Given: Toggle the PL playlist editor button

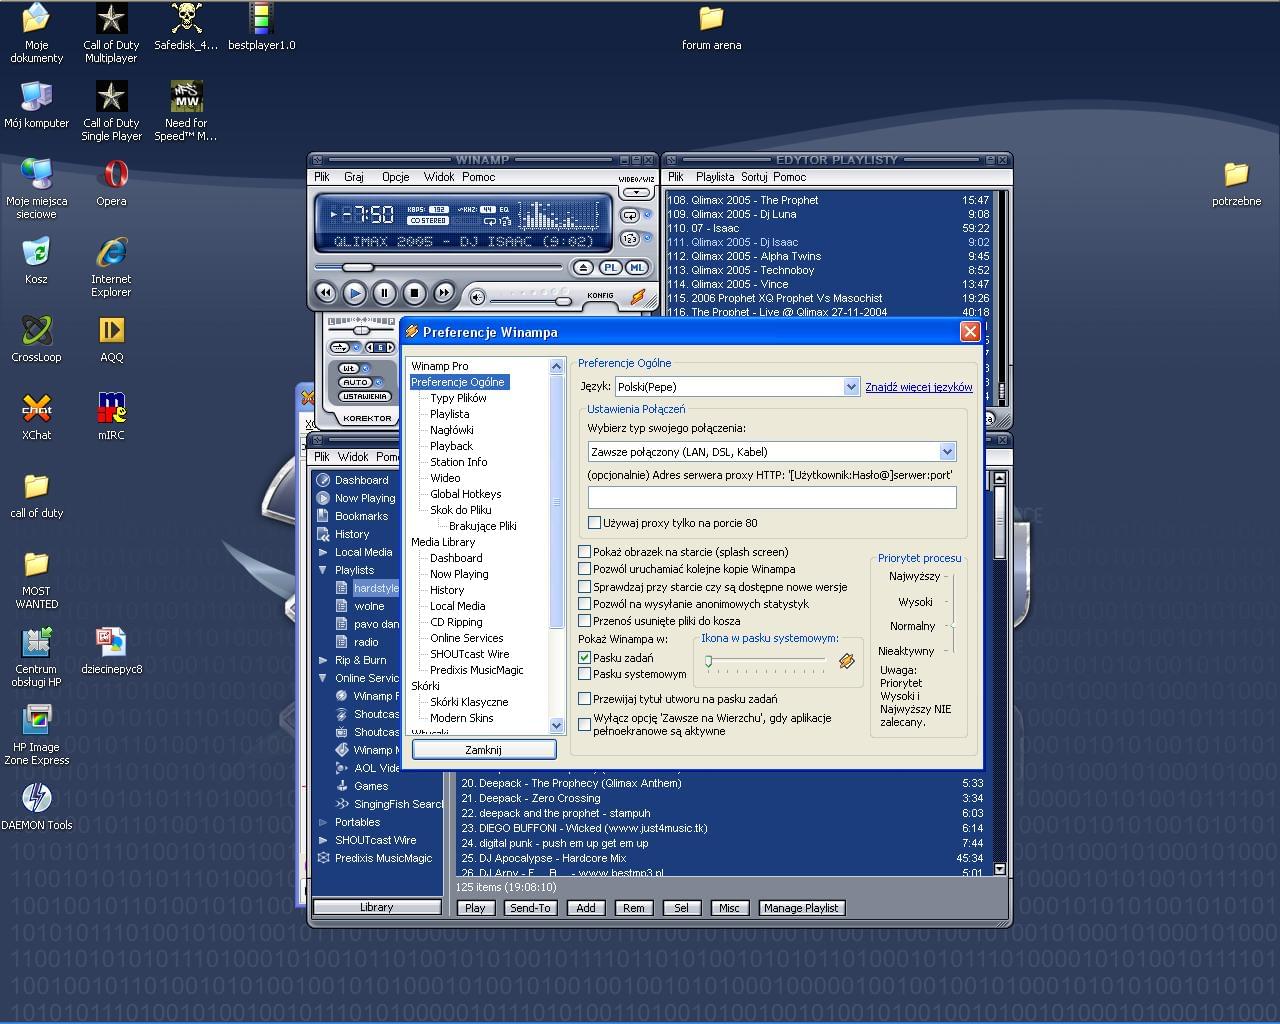Looking at the screenshot, I should click(610, 267).
